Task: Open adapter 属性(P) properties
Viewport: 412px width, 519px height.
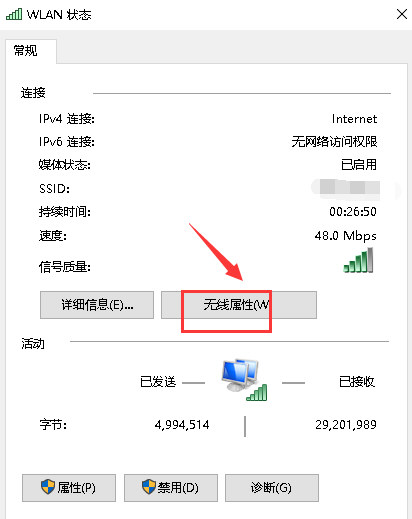Action: coord(69,488)
